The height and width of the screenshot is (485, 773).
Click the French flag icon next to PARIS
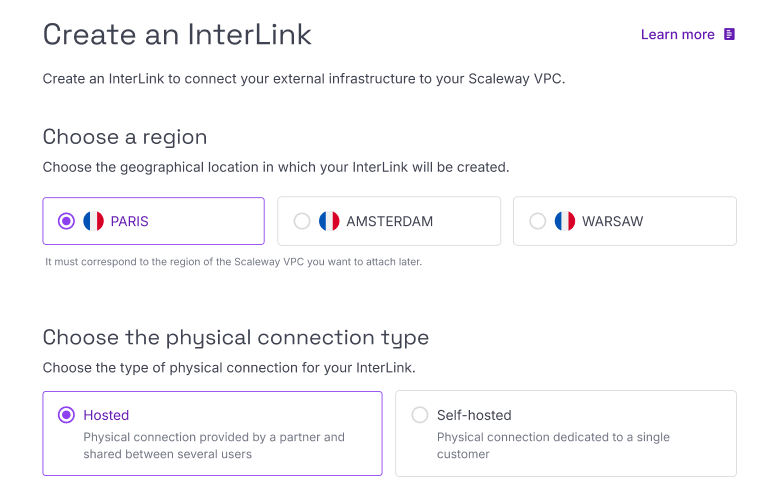(94, 221)
